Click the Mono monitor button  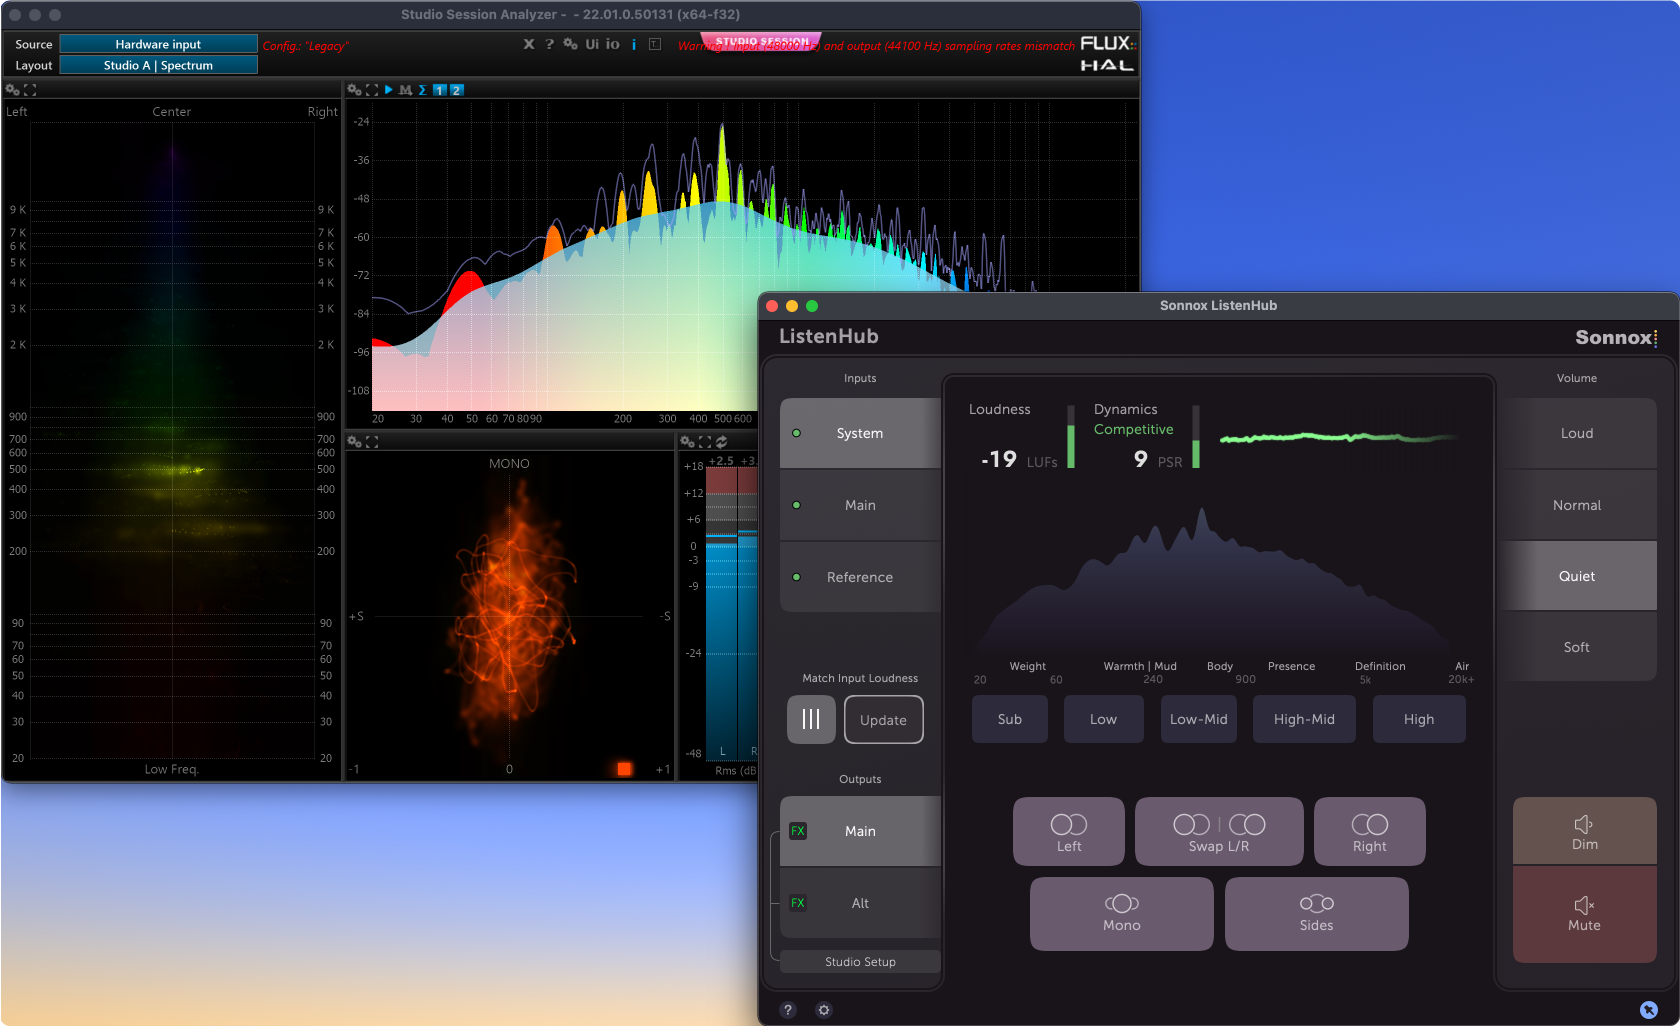[x=1122, y=913]
